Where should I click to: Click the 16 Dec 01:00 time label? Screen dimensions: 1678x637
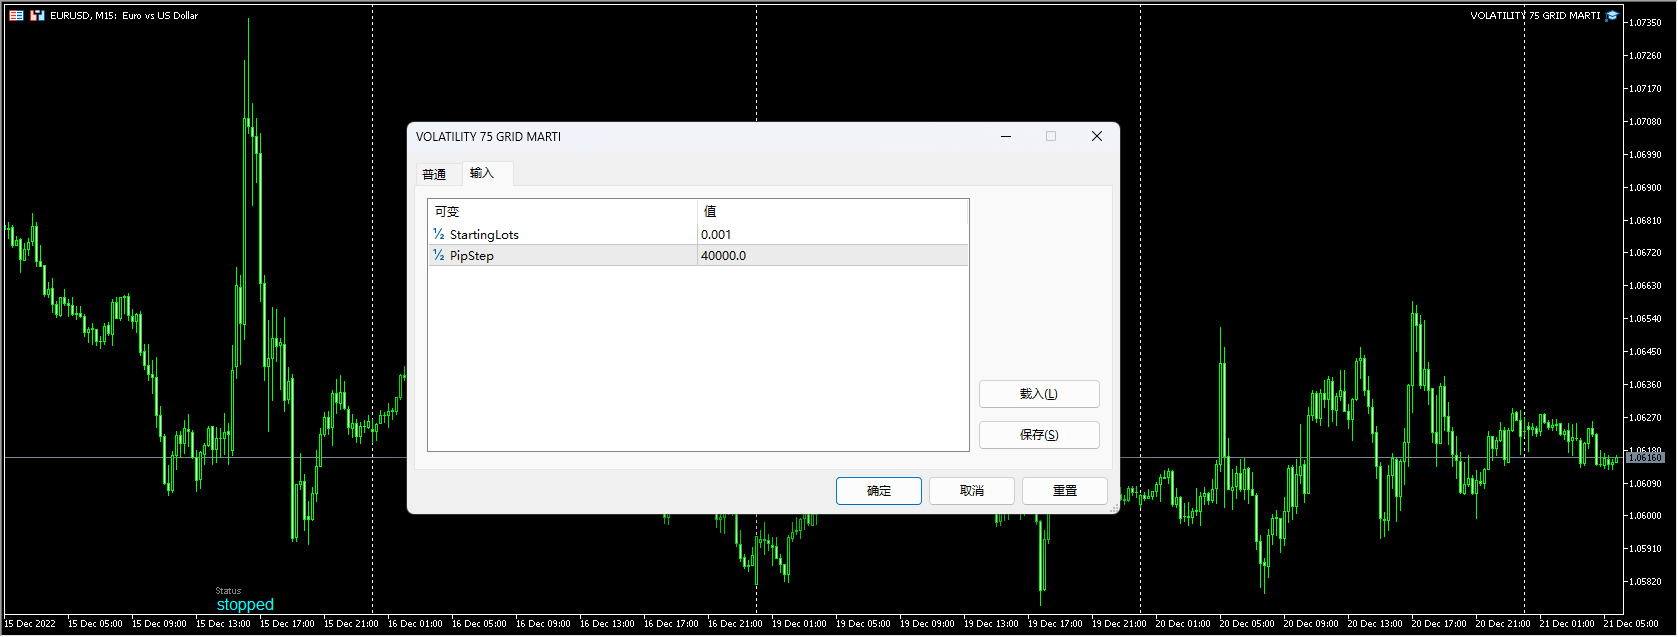(415, 624)
